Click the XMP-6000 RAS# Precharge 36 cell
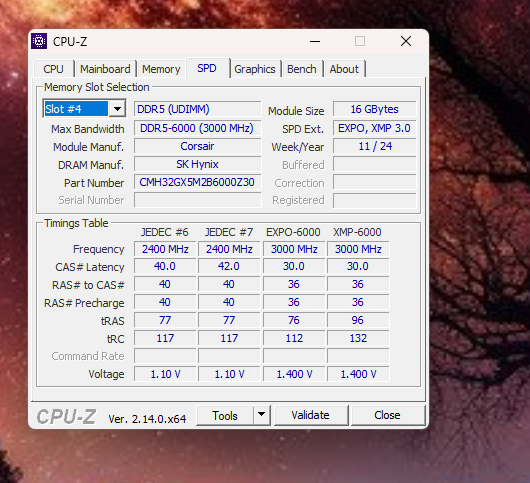 [358, 302]
